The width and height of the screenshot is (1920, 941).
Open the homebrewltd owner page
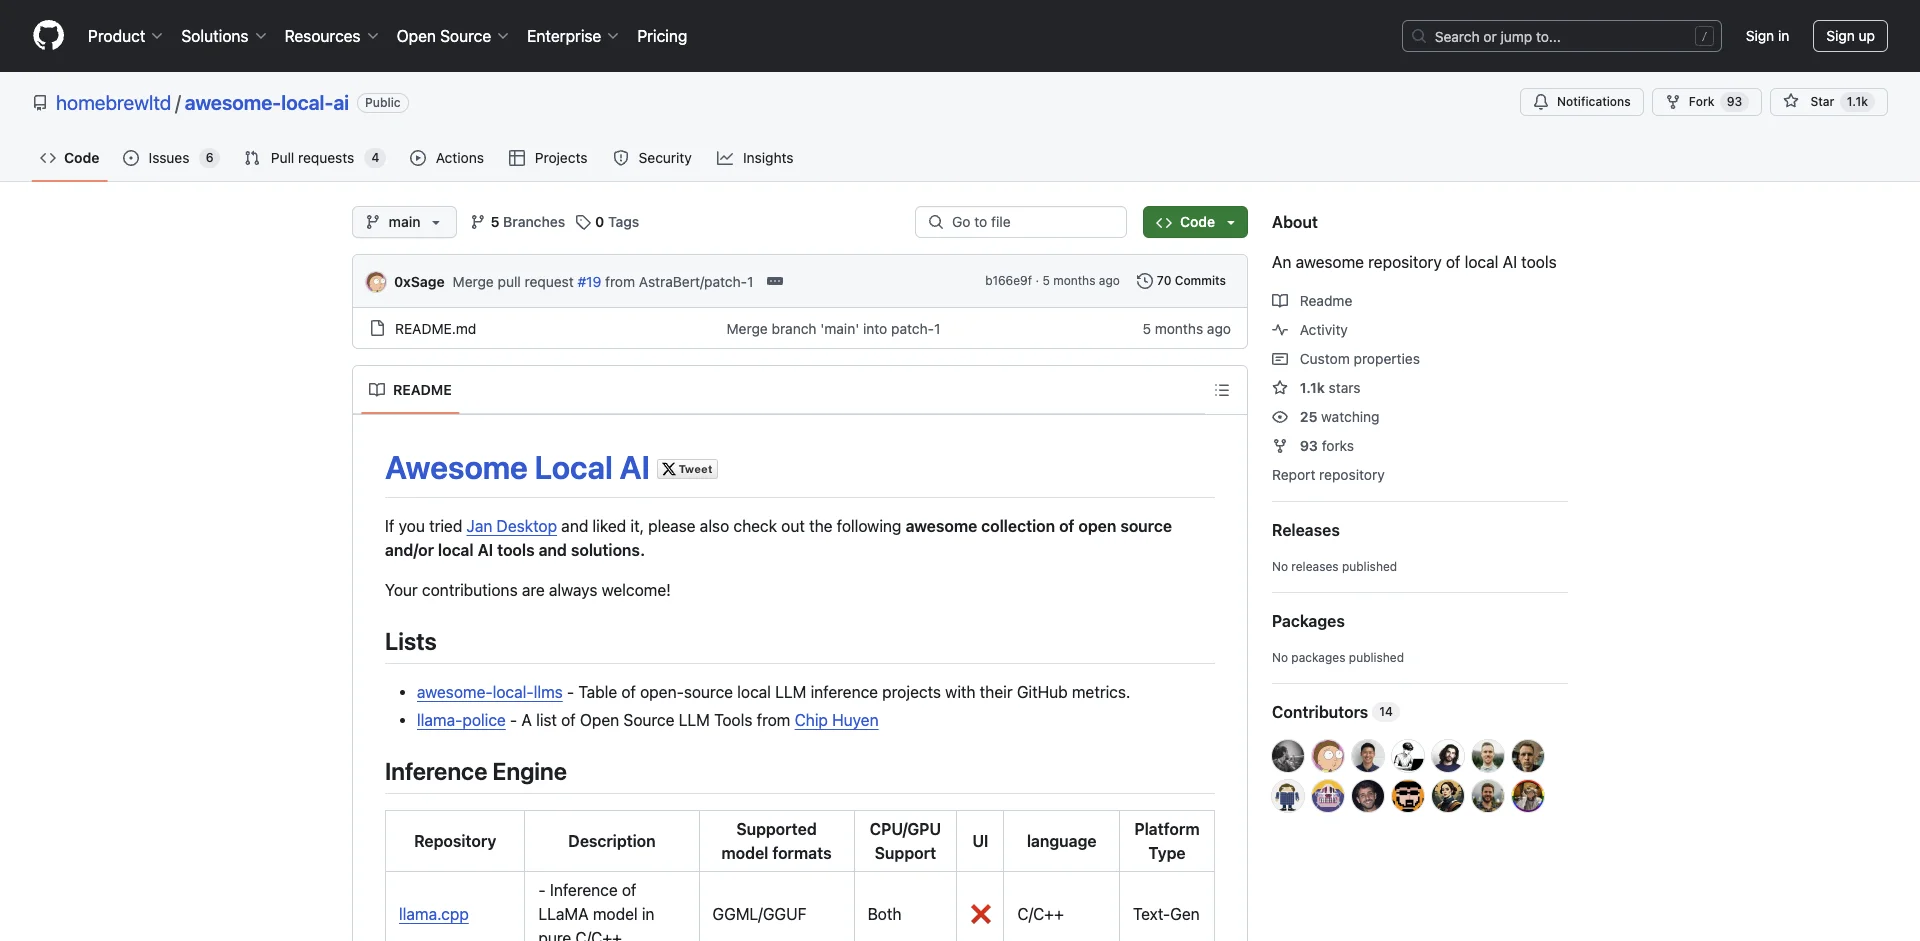click(x=113, y=103)
